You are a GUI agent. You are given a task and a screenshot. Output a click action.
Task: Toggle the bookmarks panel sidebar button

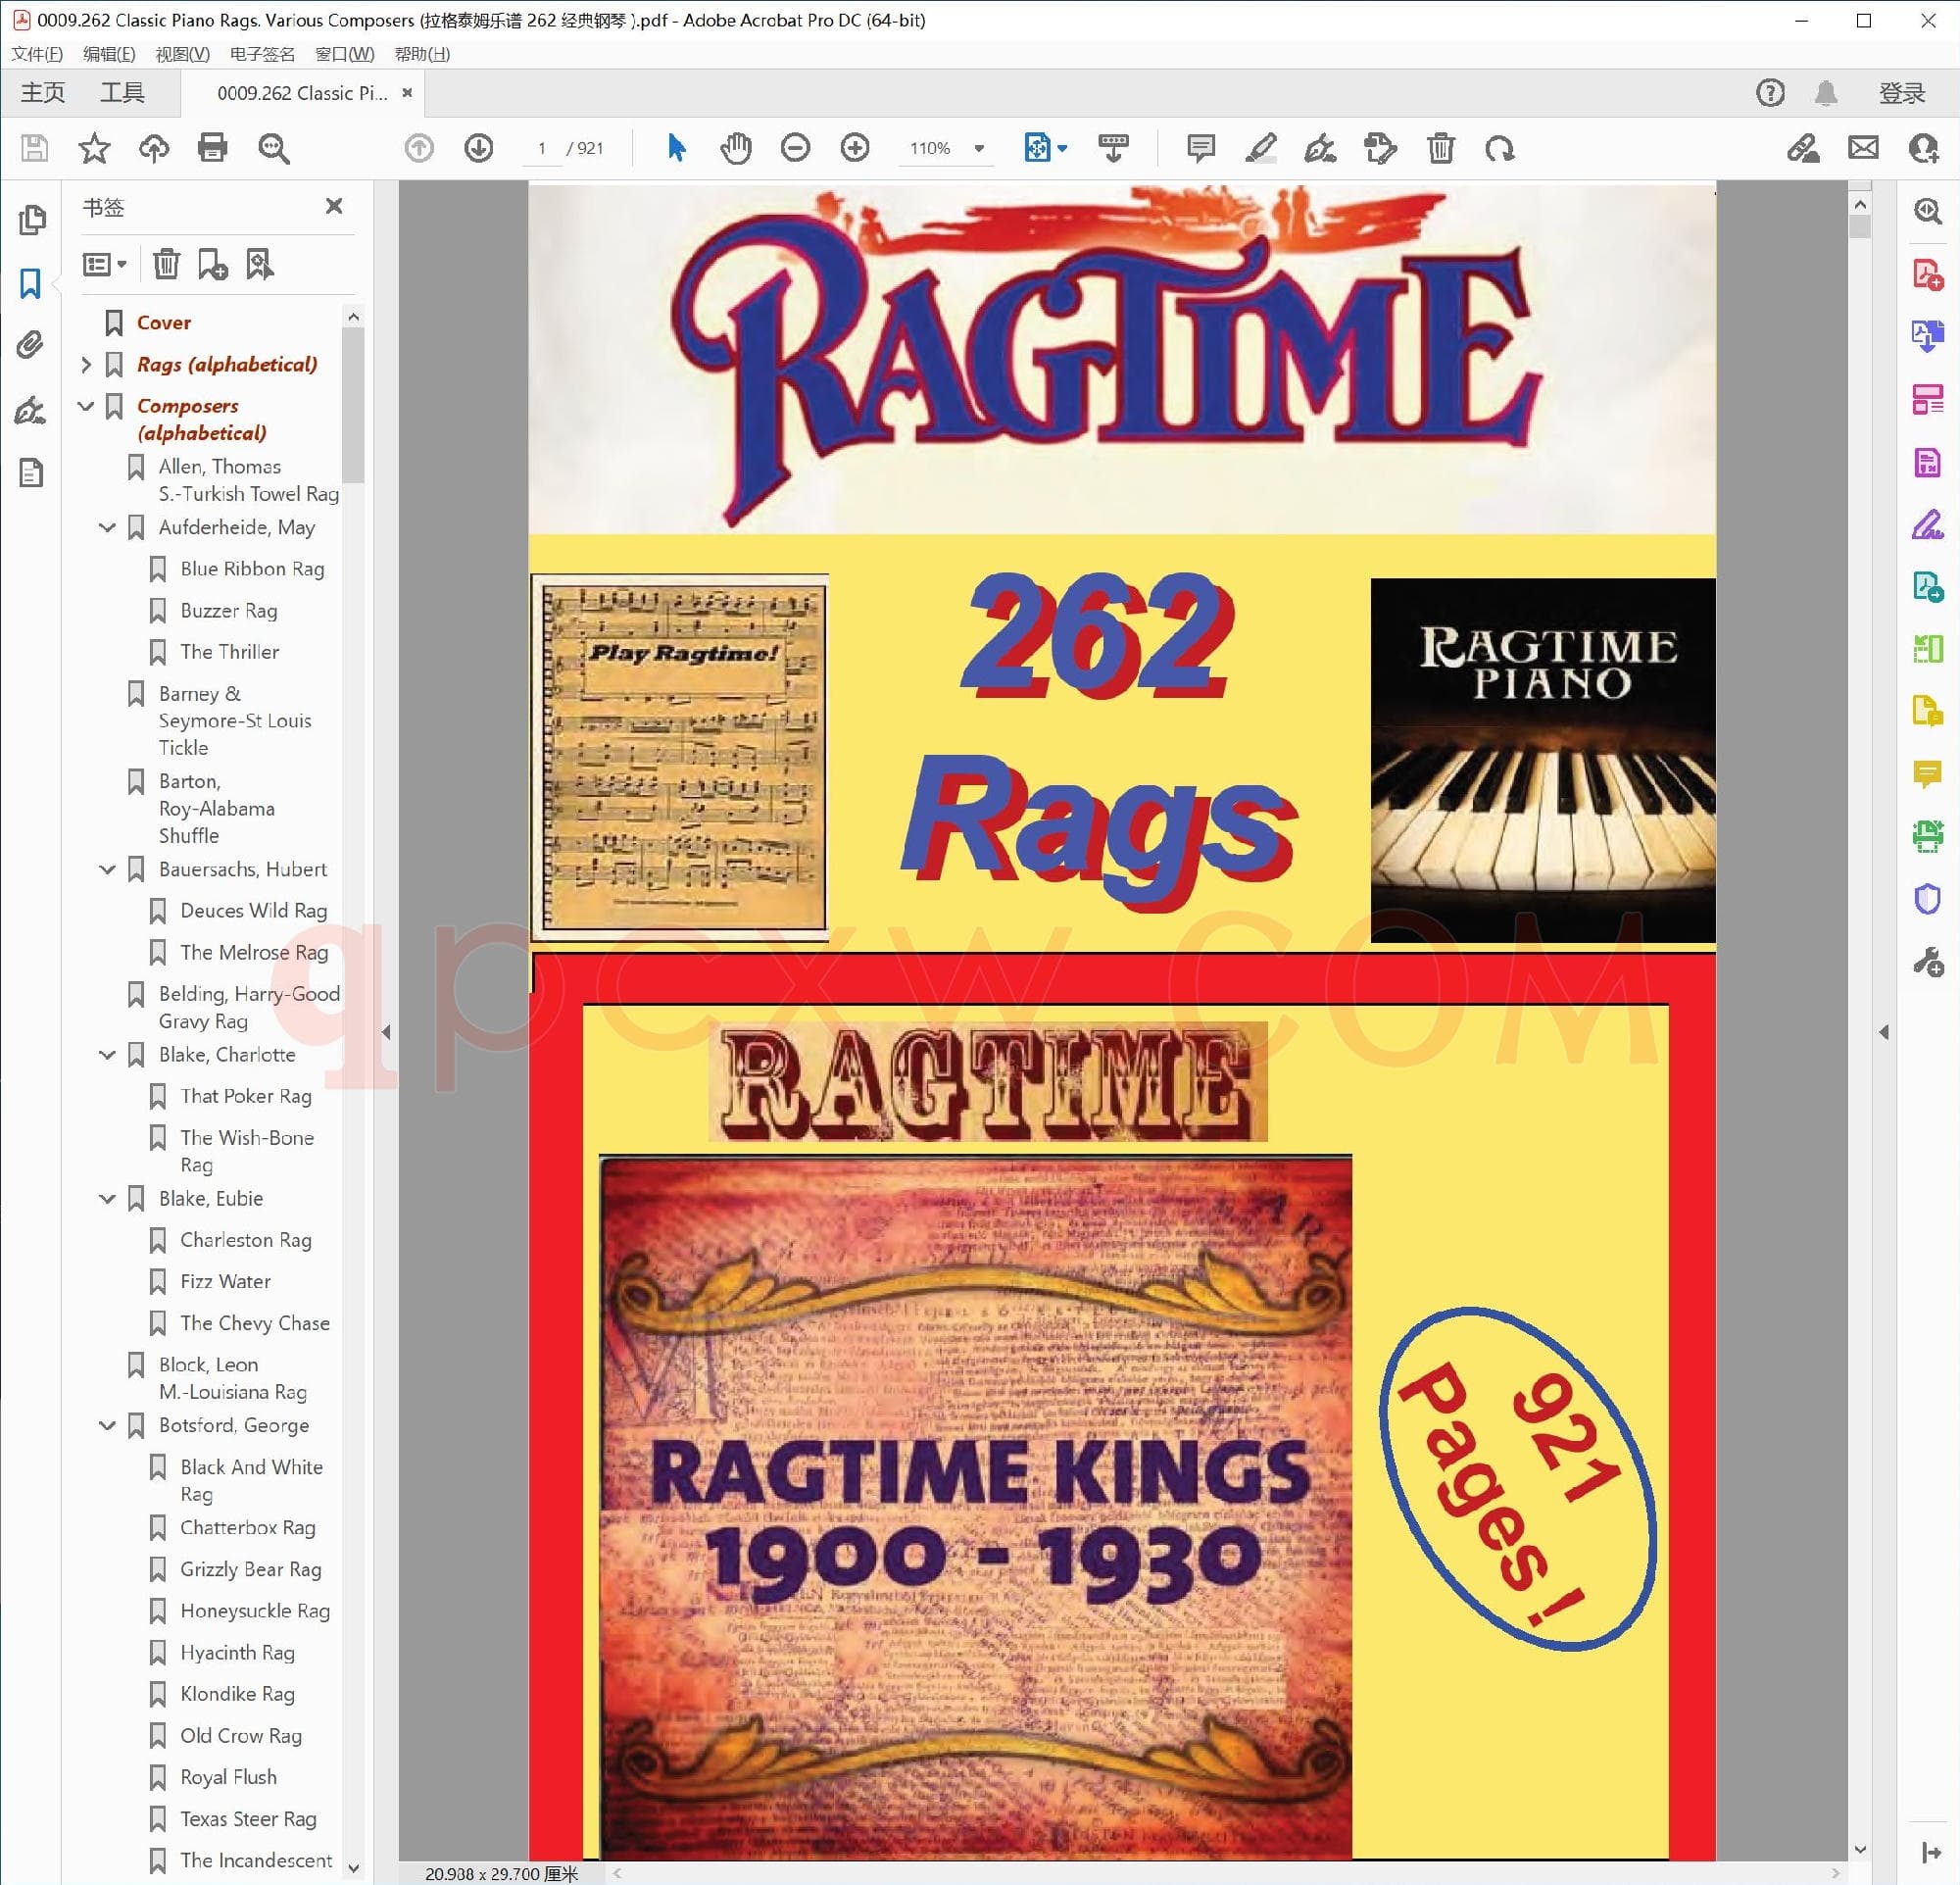point(30,283)
